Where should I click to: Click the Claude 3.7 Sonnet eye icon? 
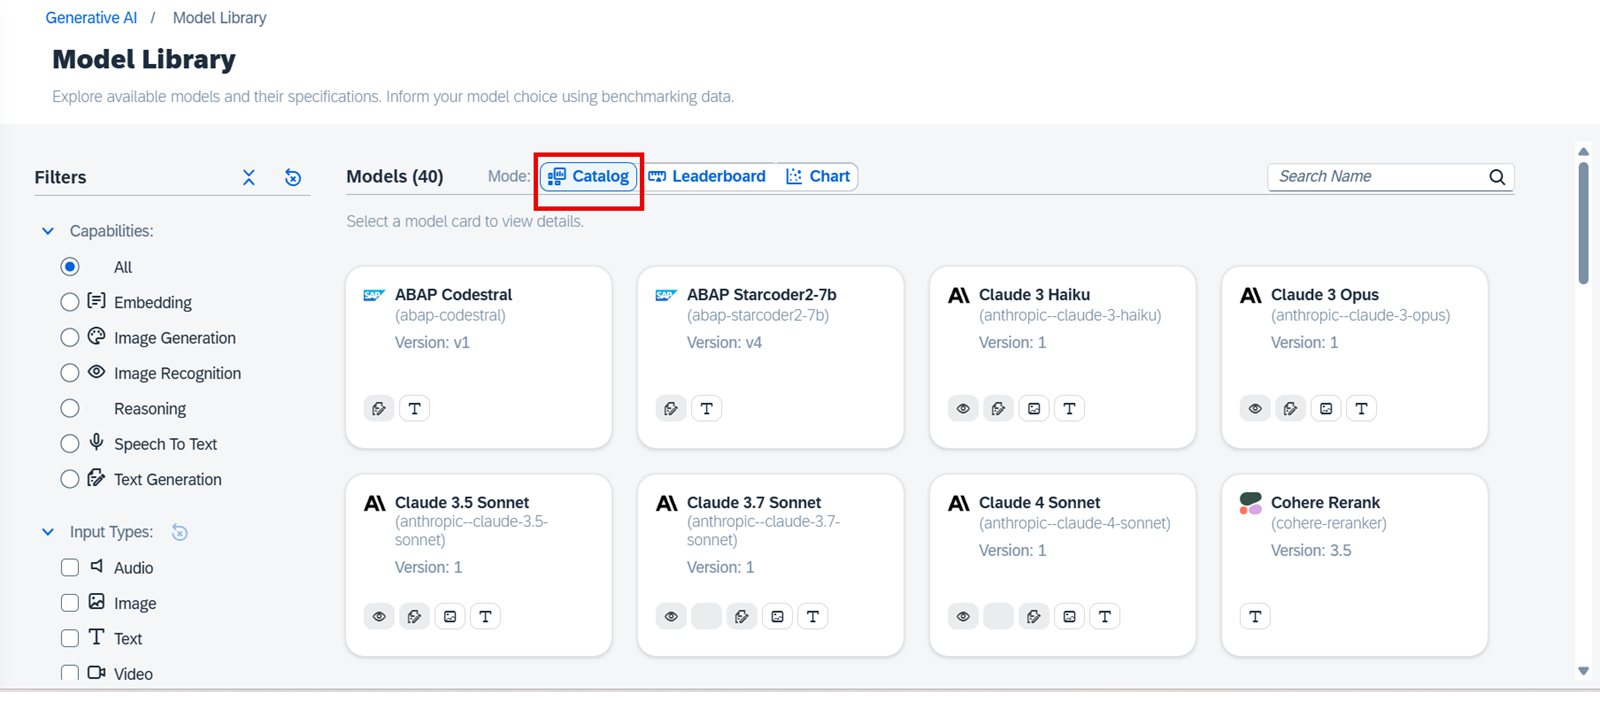click(671, 616)
